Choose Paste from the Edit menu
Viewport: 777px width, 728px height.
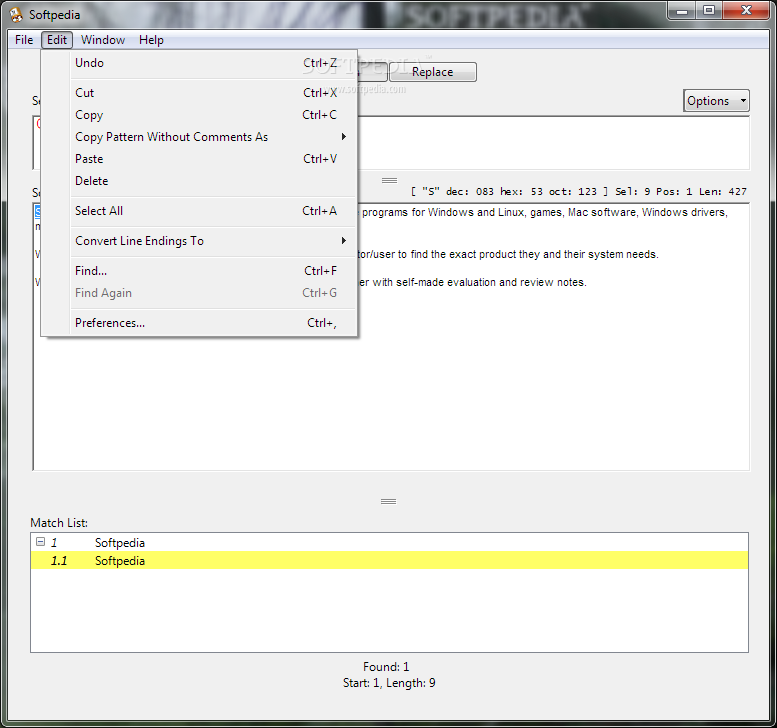point(213,159)
